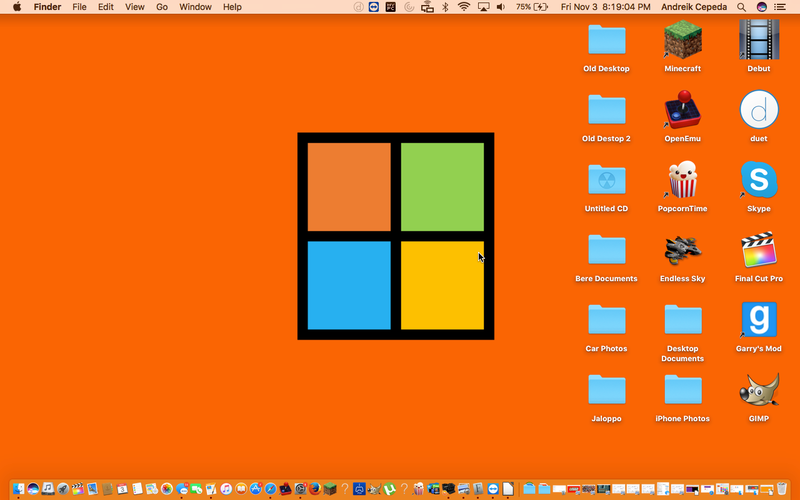Screen dimensions: 800x500
Task: Select the duet desktop icon
Action: 759,110
